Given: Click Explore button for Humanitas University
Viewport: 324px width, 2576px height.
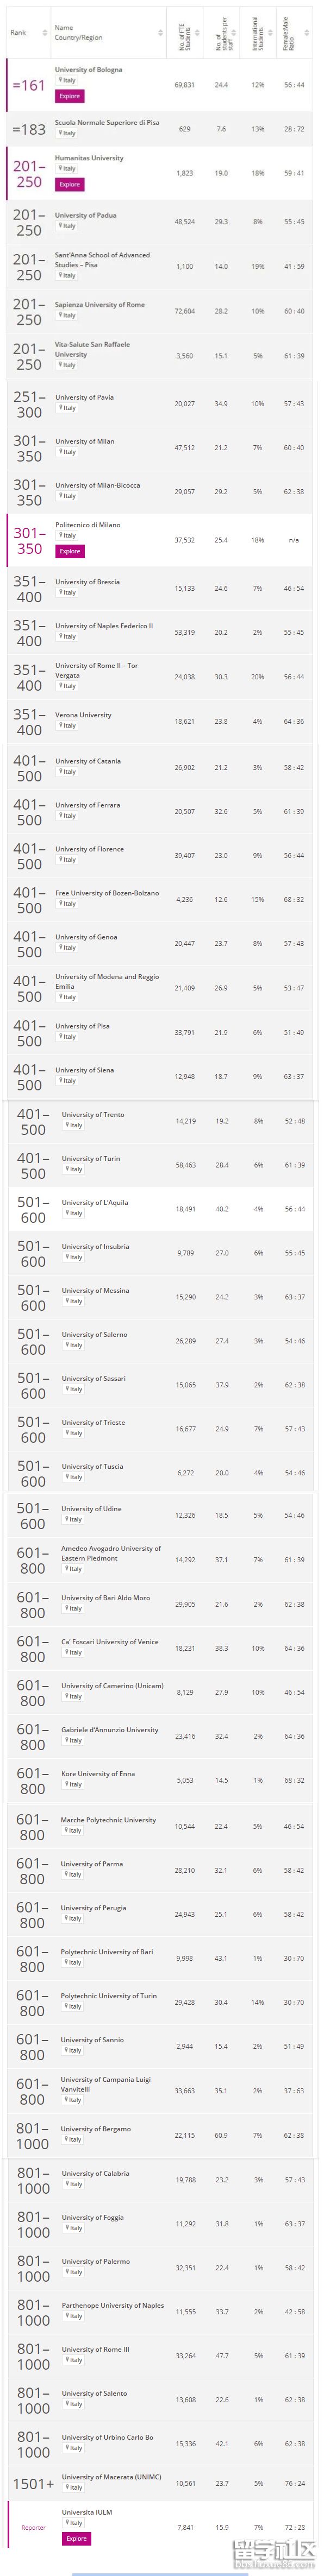Looking at the screenshot, I should pyautogui.click(x=69, y=184).
